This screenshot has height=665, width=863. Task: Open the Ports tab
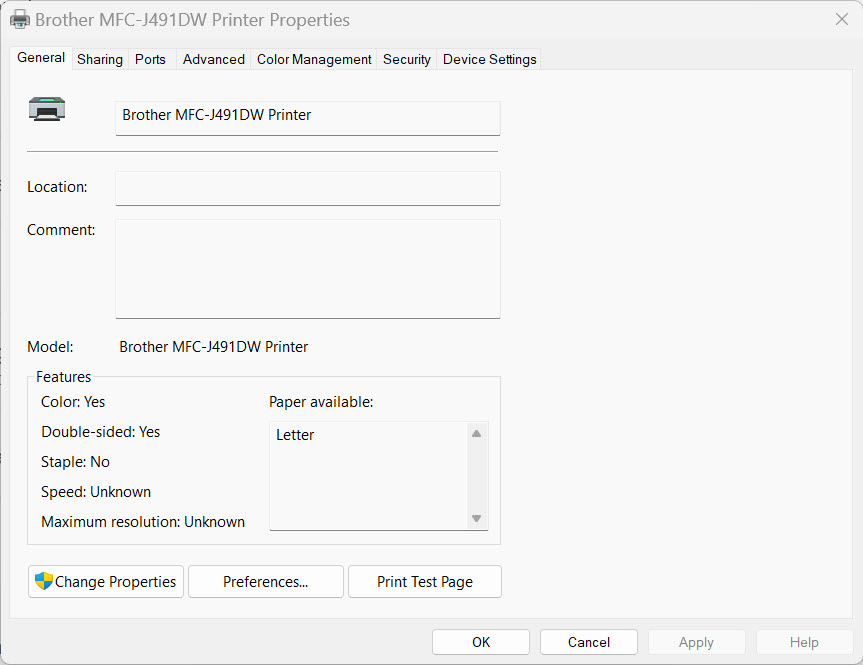point(150,59)
